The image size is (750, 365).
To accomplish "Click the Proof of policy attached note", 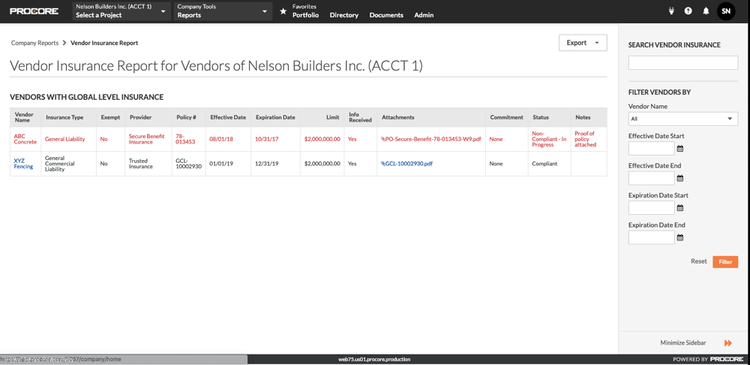I will pos(585,139).
